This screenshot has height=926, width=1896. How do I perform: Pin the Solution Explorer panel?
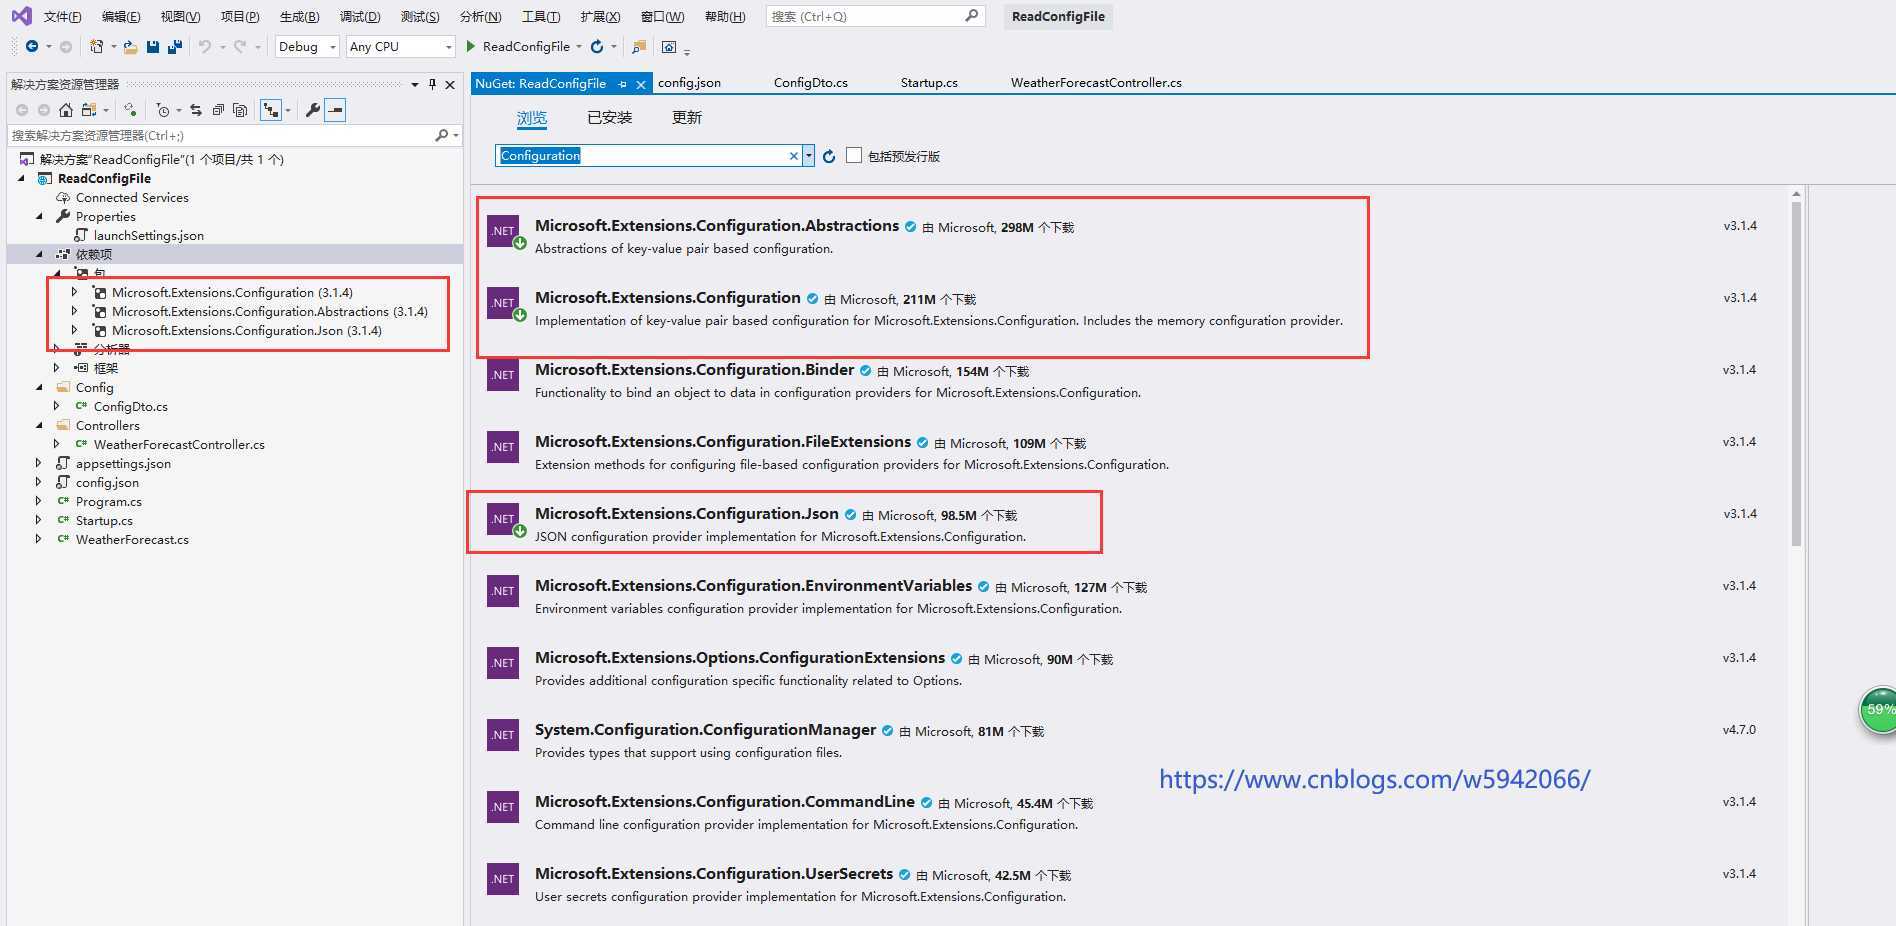[x=432, y=84]
